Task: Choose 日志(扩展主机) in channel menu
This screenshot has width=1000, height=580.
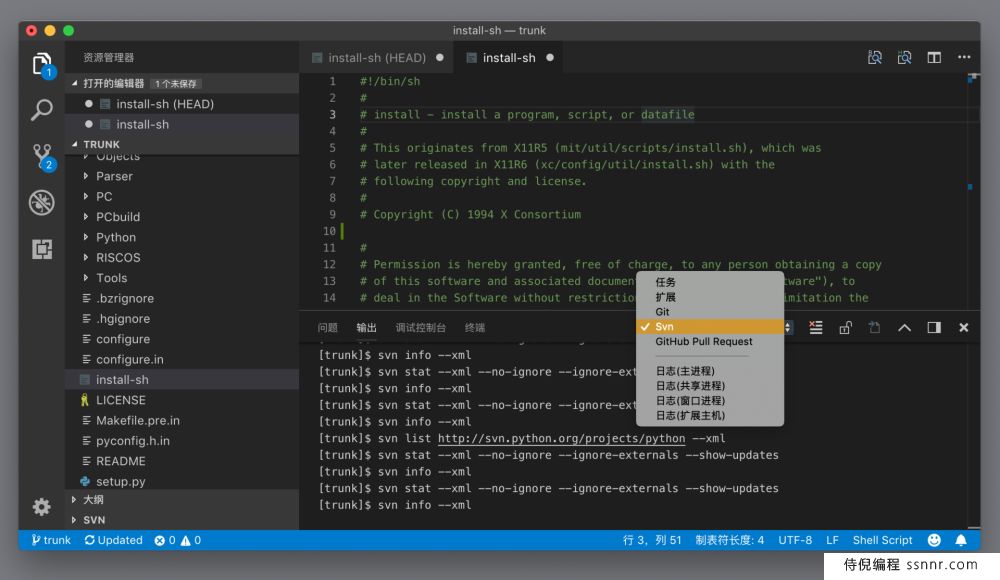Action: click(710, 415)
